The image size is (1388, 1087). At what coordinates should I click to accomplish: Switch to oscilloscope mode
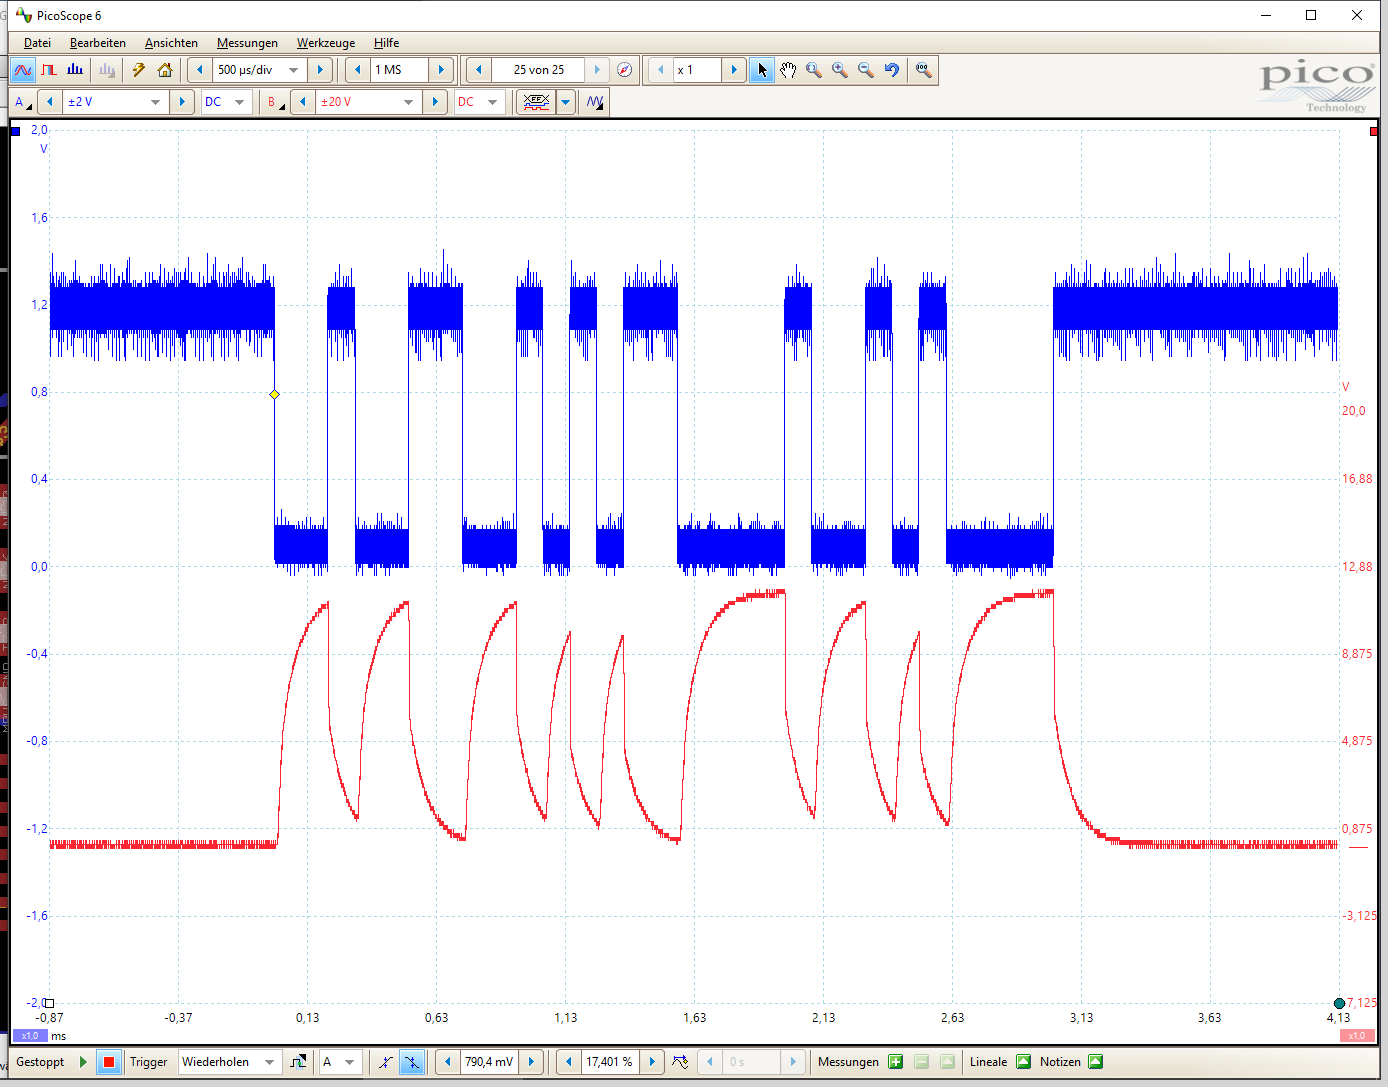[23, 70]
